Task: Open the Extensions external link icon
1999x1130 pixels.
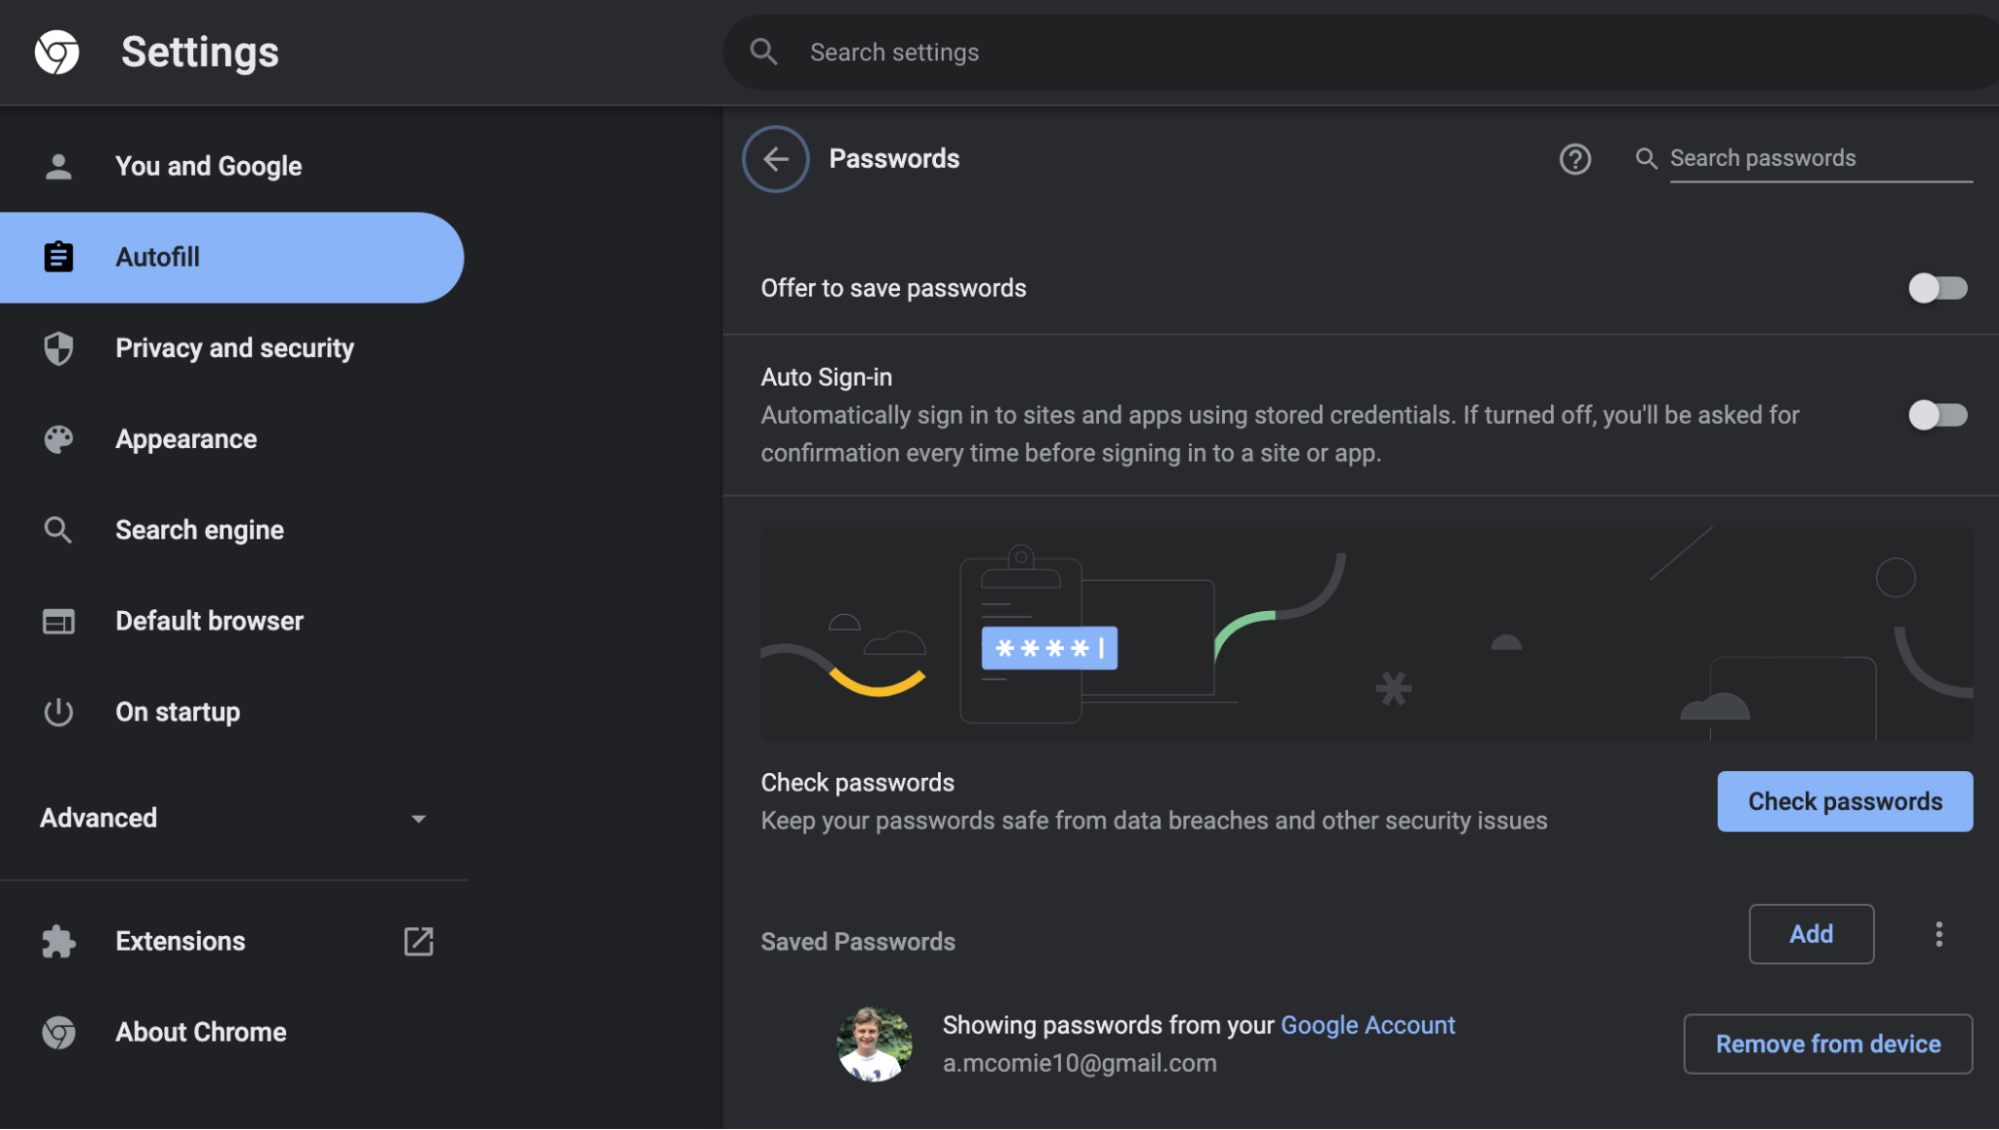Action: point(418,941)
